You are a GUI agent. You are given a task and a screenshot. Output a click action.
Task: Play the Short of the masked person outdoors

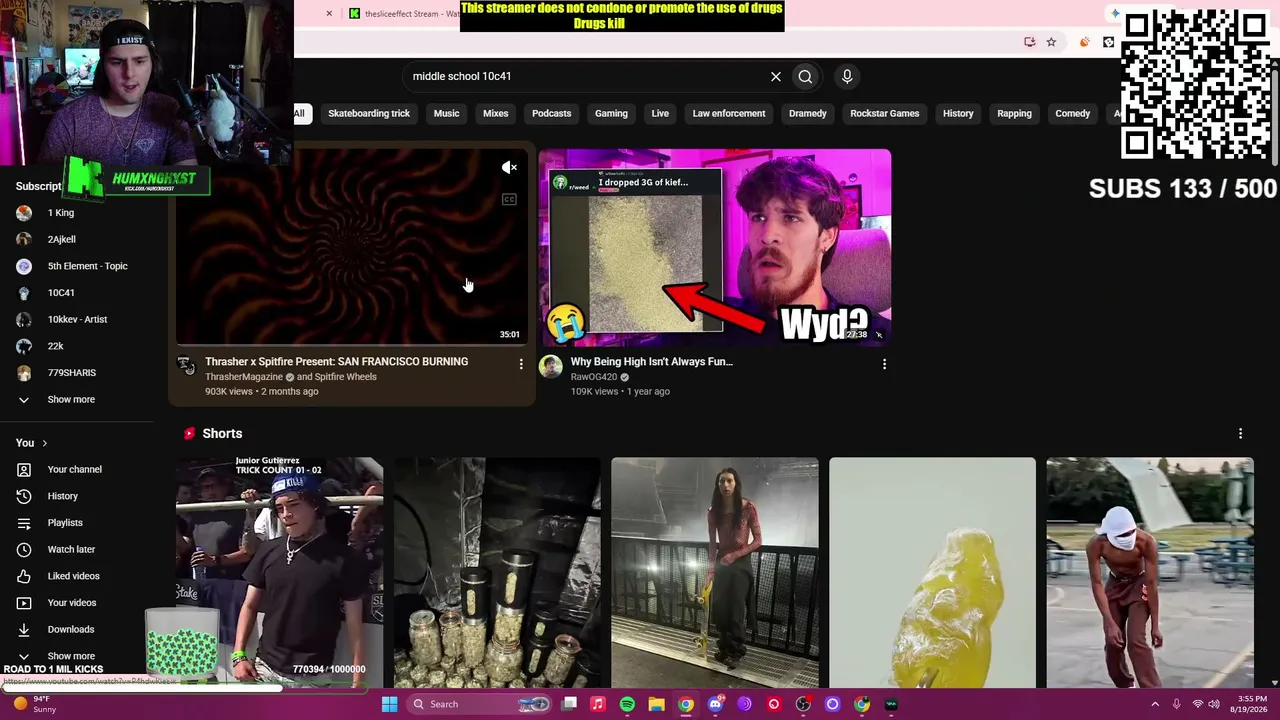1150,573
